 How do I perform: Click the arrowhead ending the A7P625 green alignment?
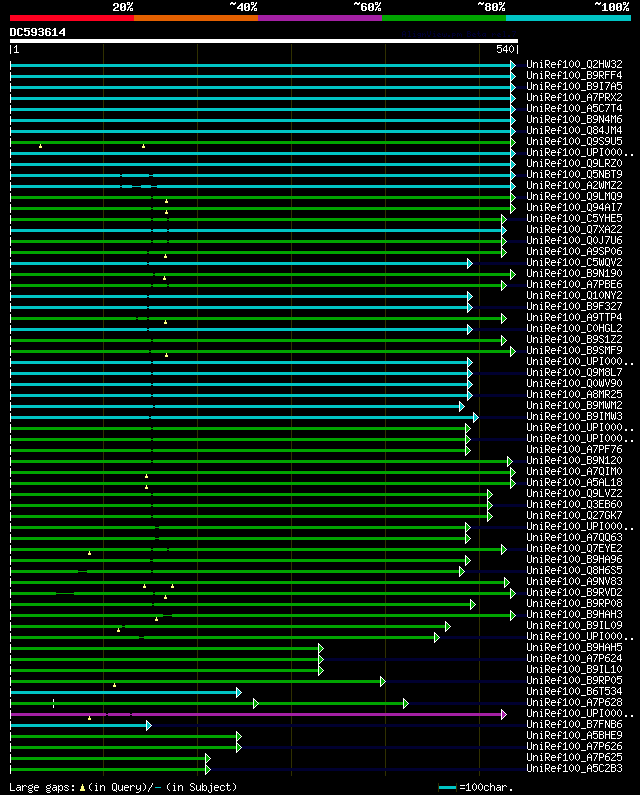click(207, 758)
